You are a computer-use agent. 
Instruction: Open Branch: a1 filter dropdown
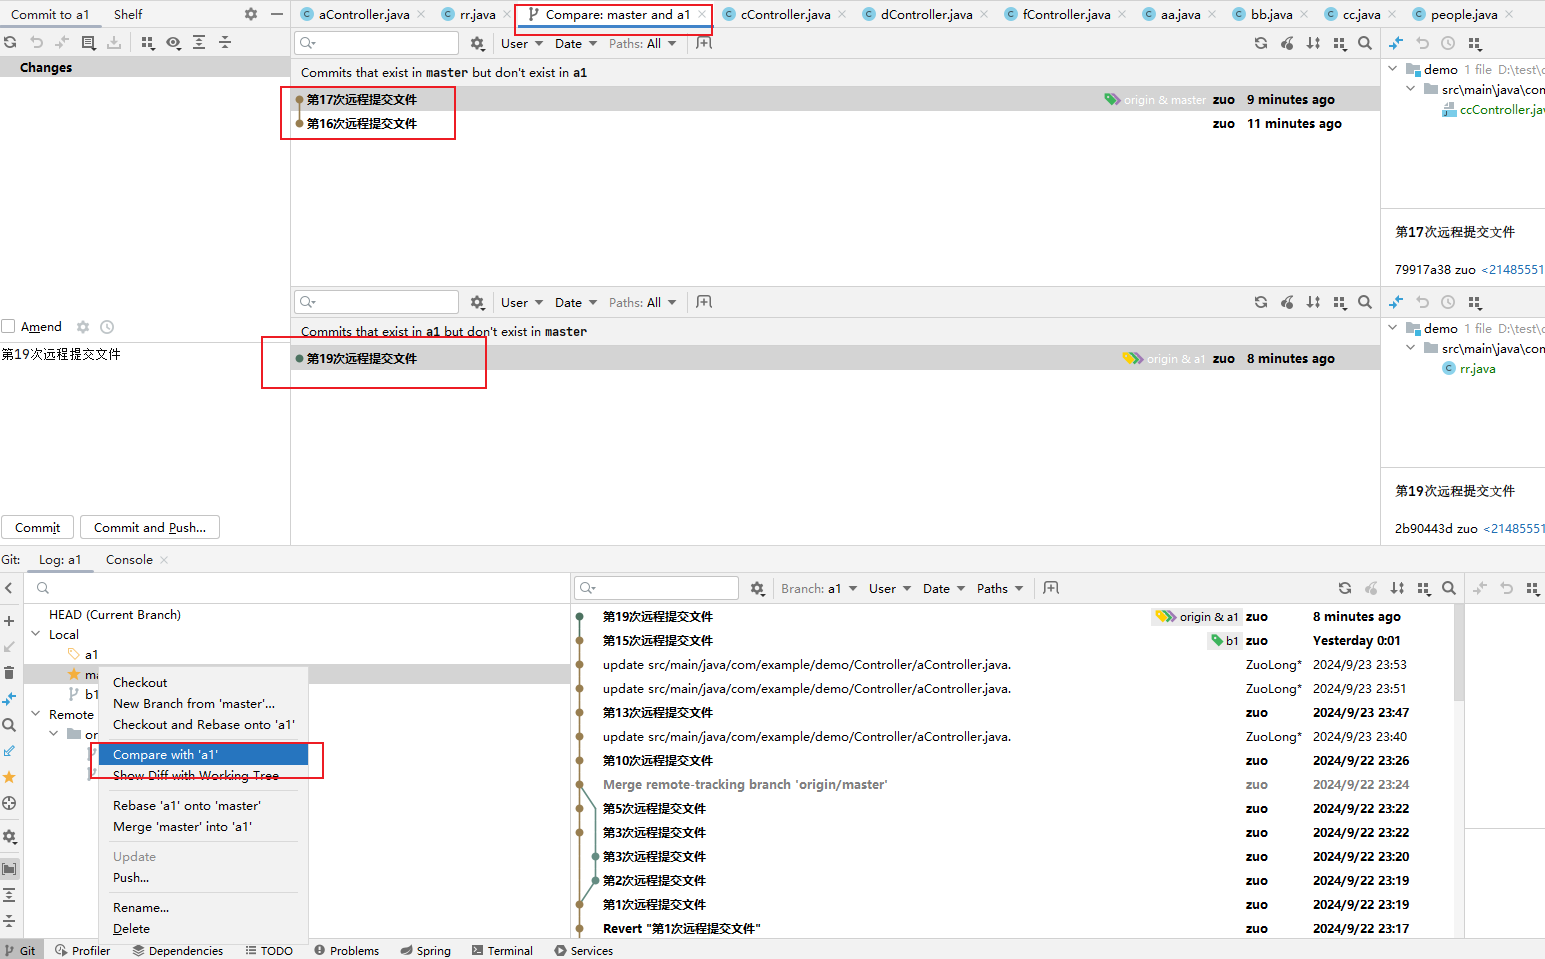[819, 588]
